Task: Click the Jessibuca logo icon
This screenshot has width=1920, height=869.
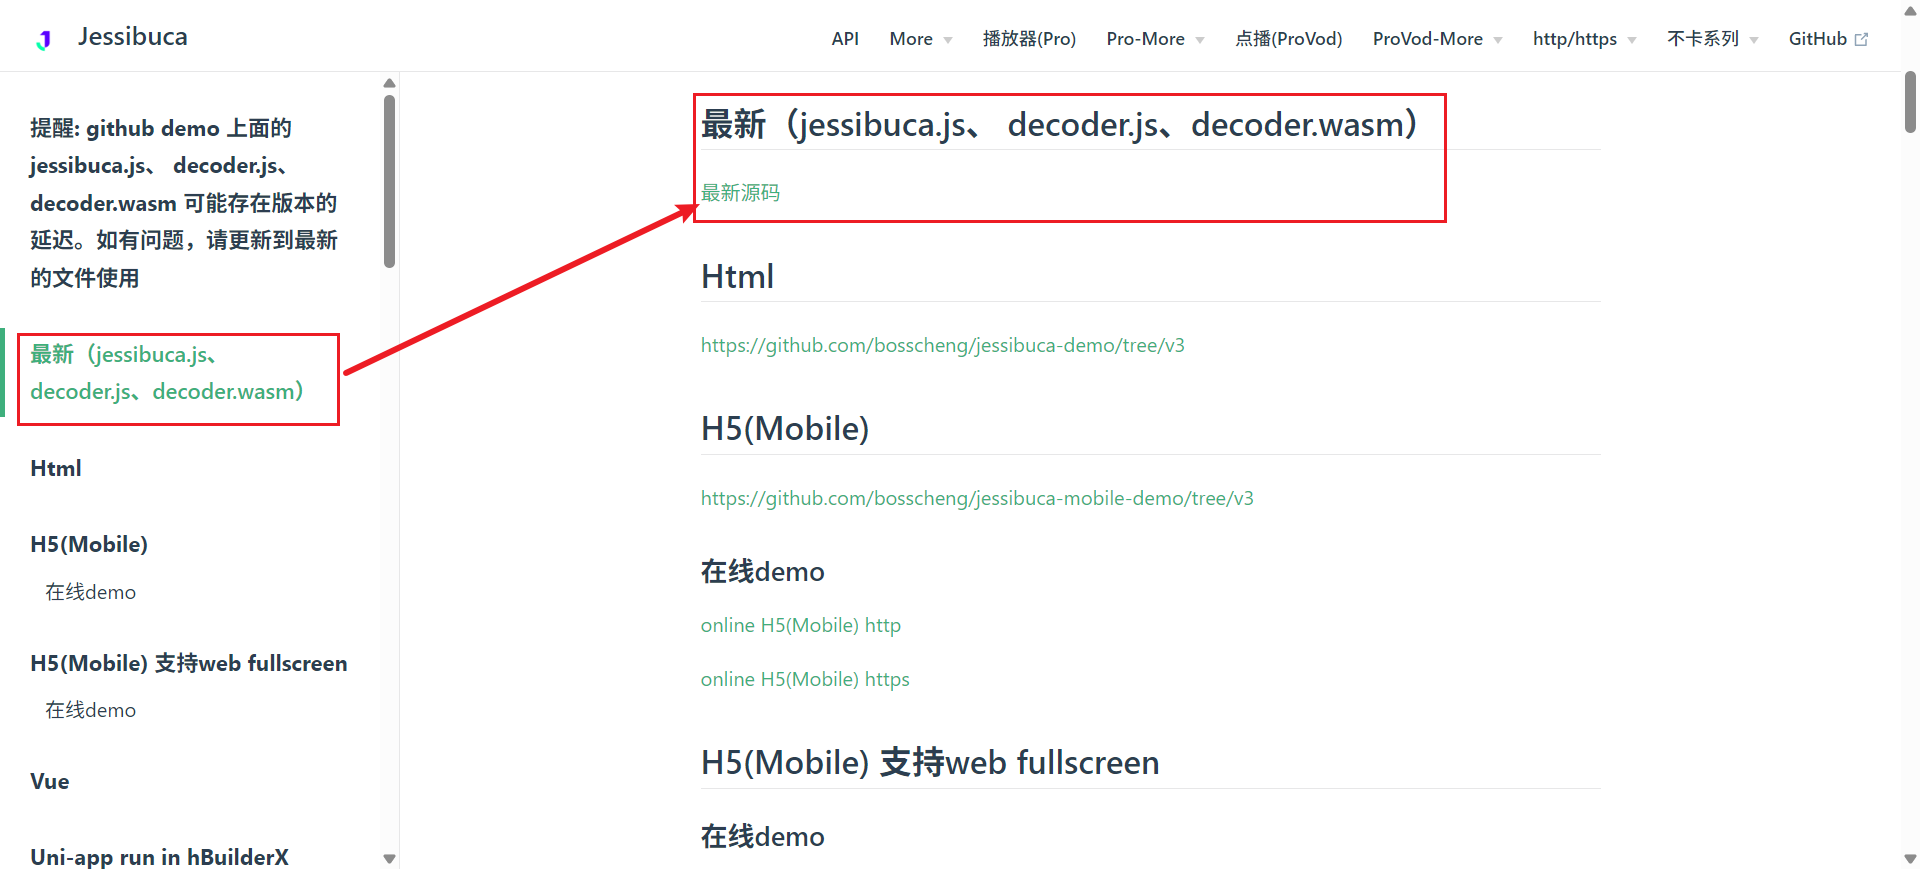Action: 43,40
